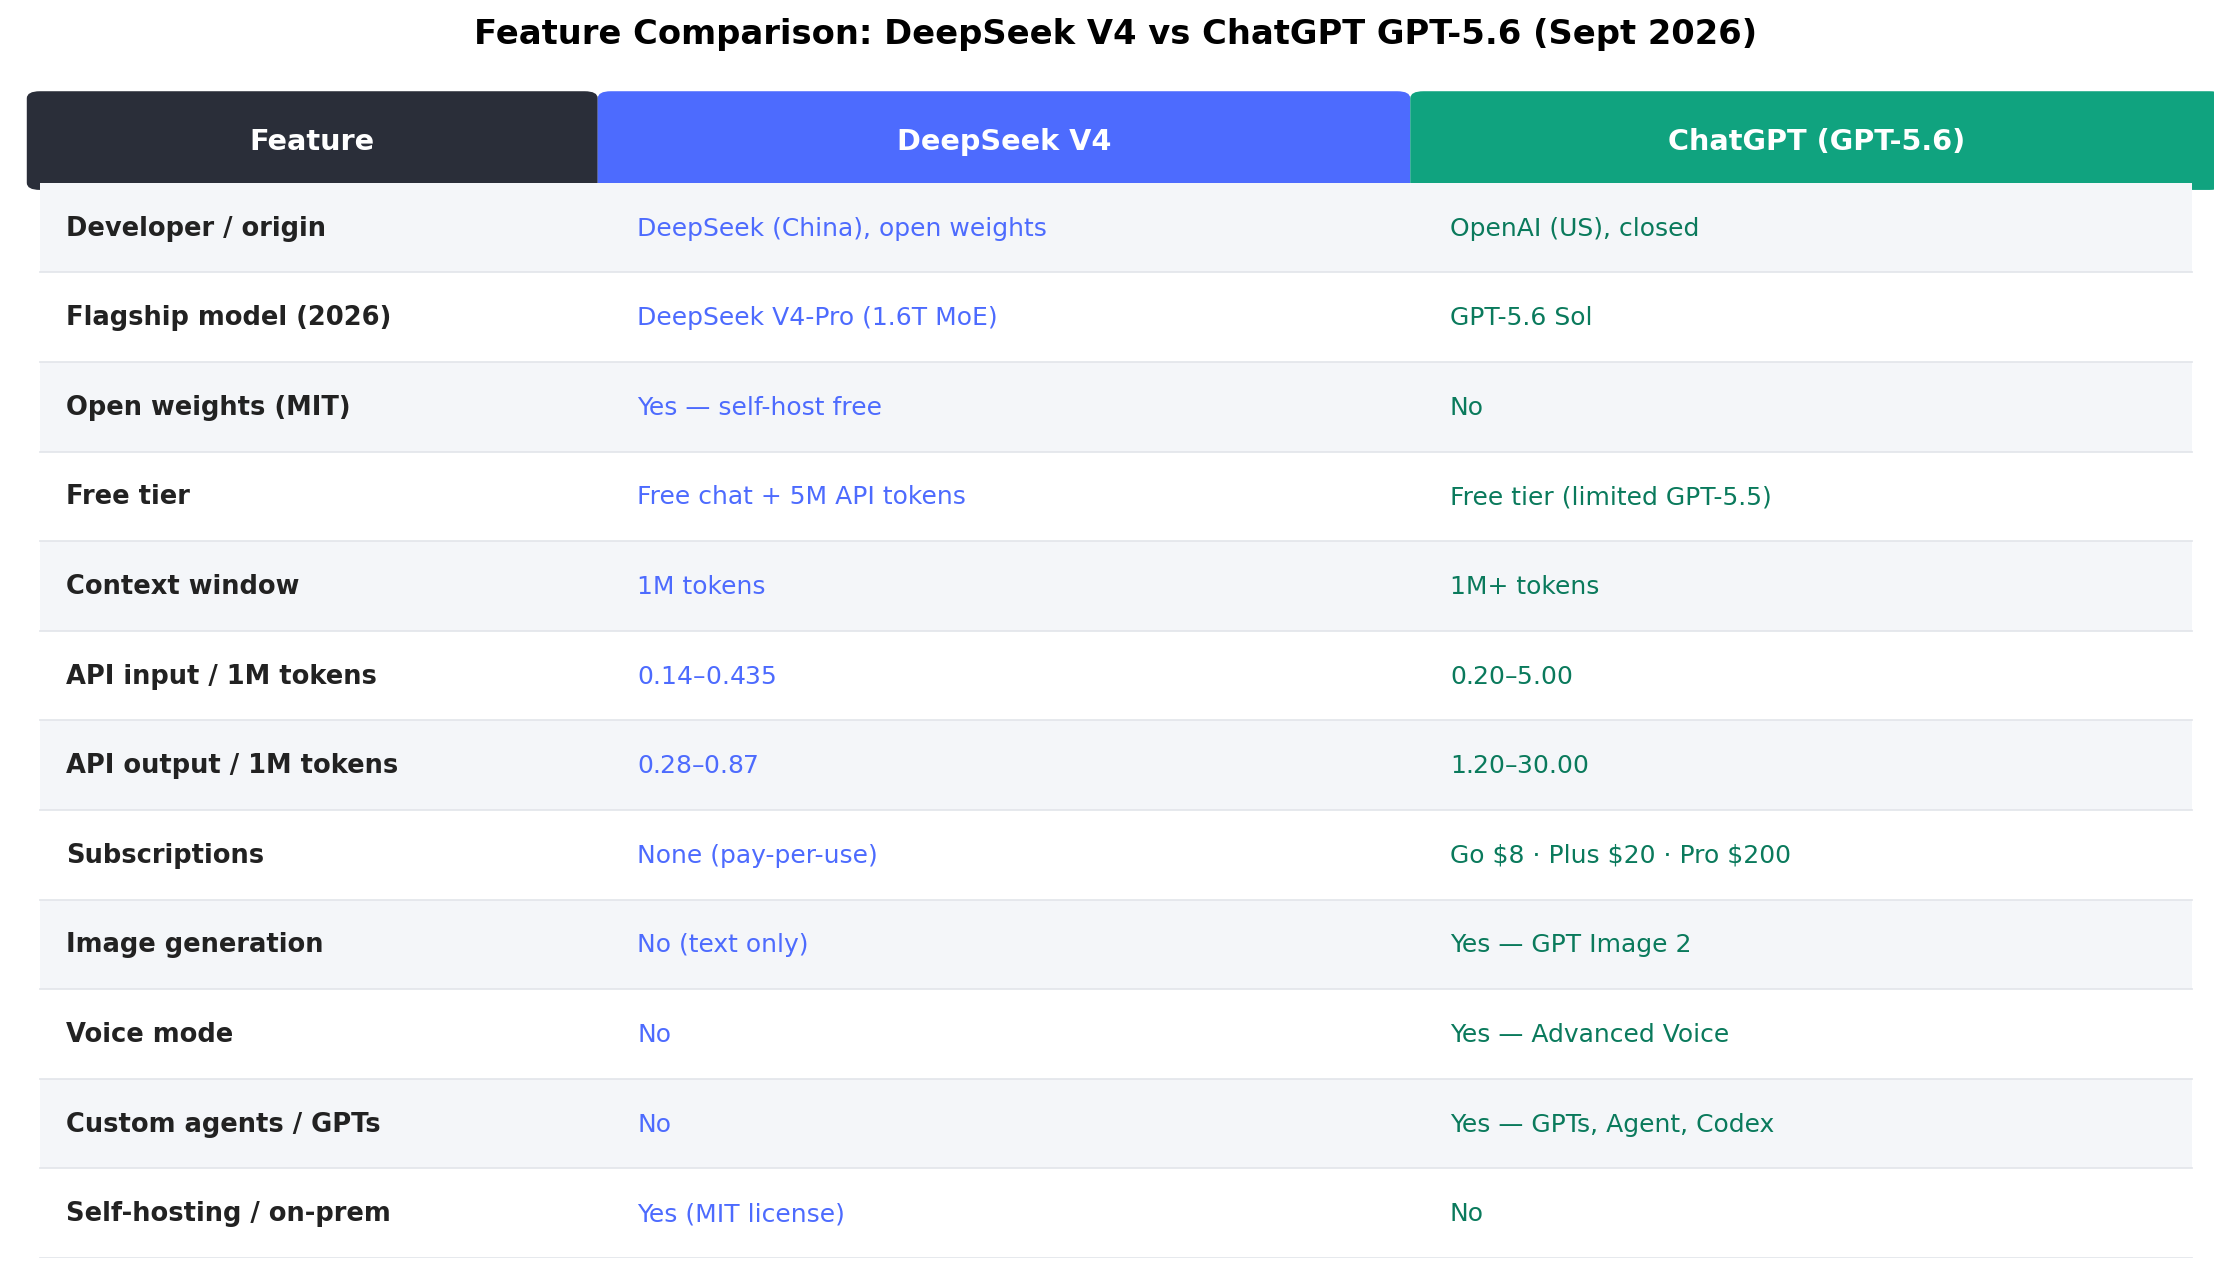Click the 'Image generation' row label

pyautogui.click(x=194, y=944)
